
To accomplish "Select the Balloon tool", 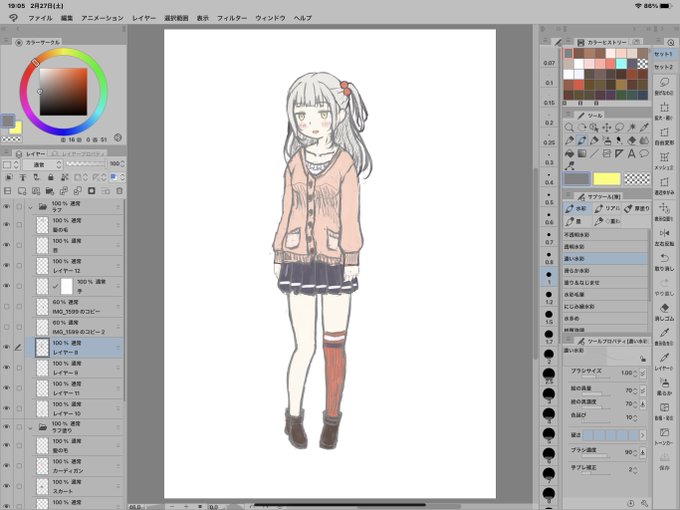I will point(644,154).
